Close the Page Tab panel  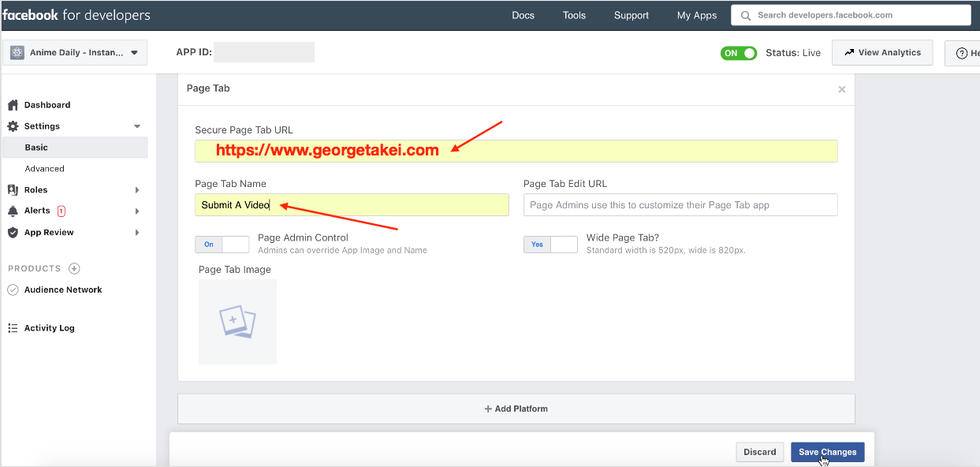841,89
